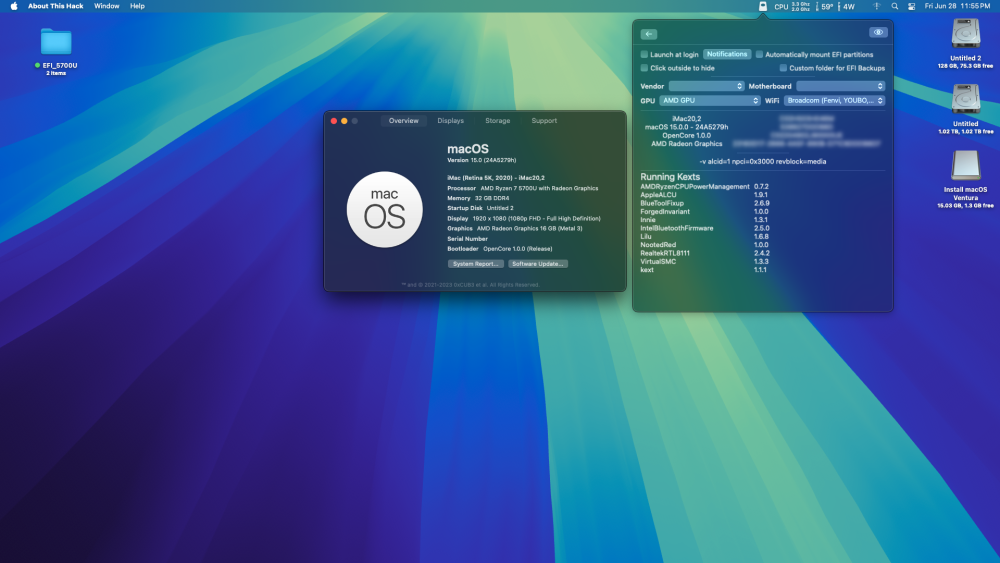Toggle Click outside to hide checkbox
Screen dimensions: 1000x563
click(x=644, y=68)
